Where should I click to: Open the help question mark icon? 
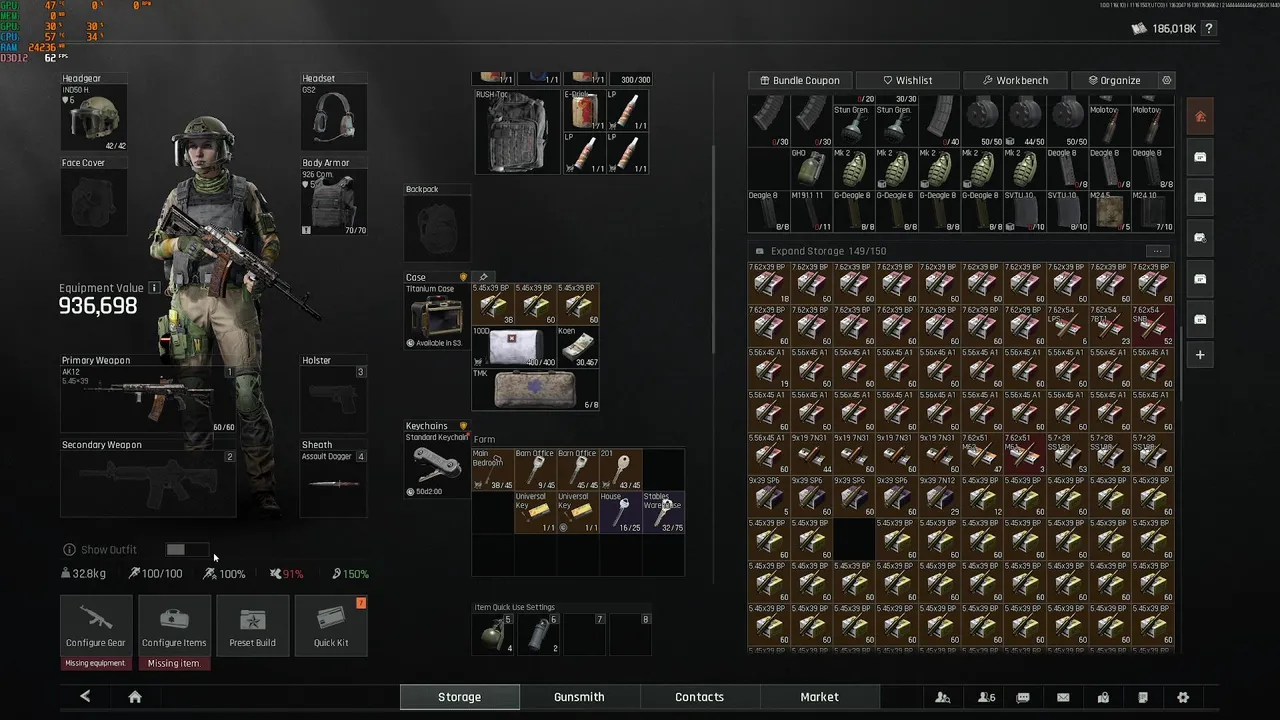[x=1209, y=29]
